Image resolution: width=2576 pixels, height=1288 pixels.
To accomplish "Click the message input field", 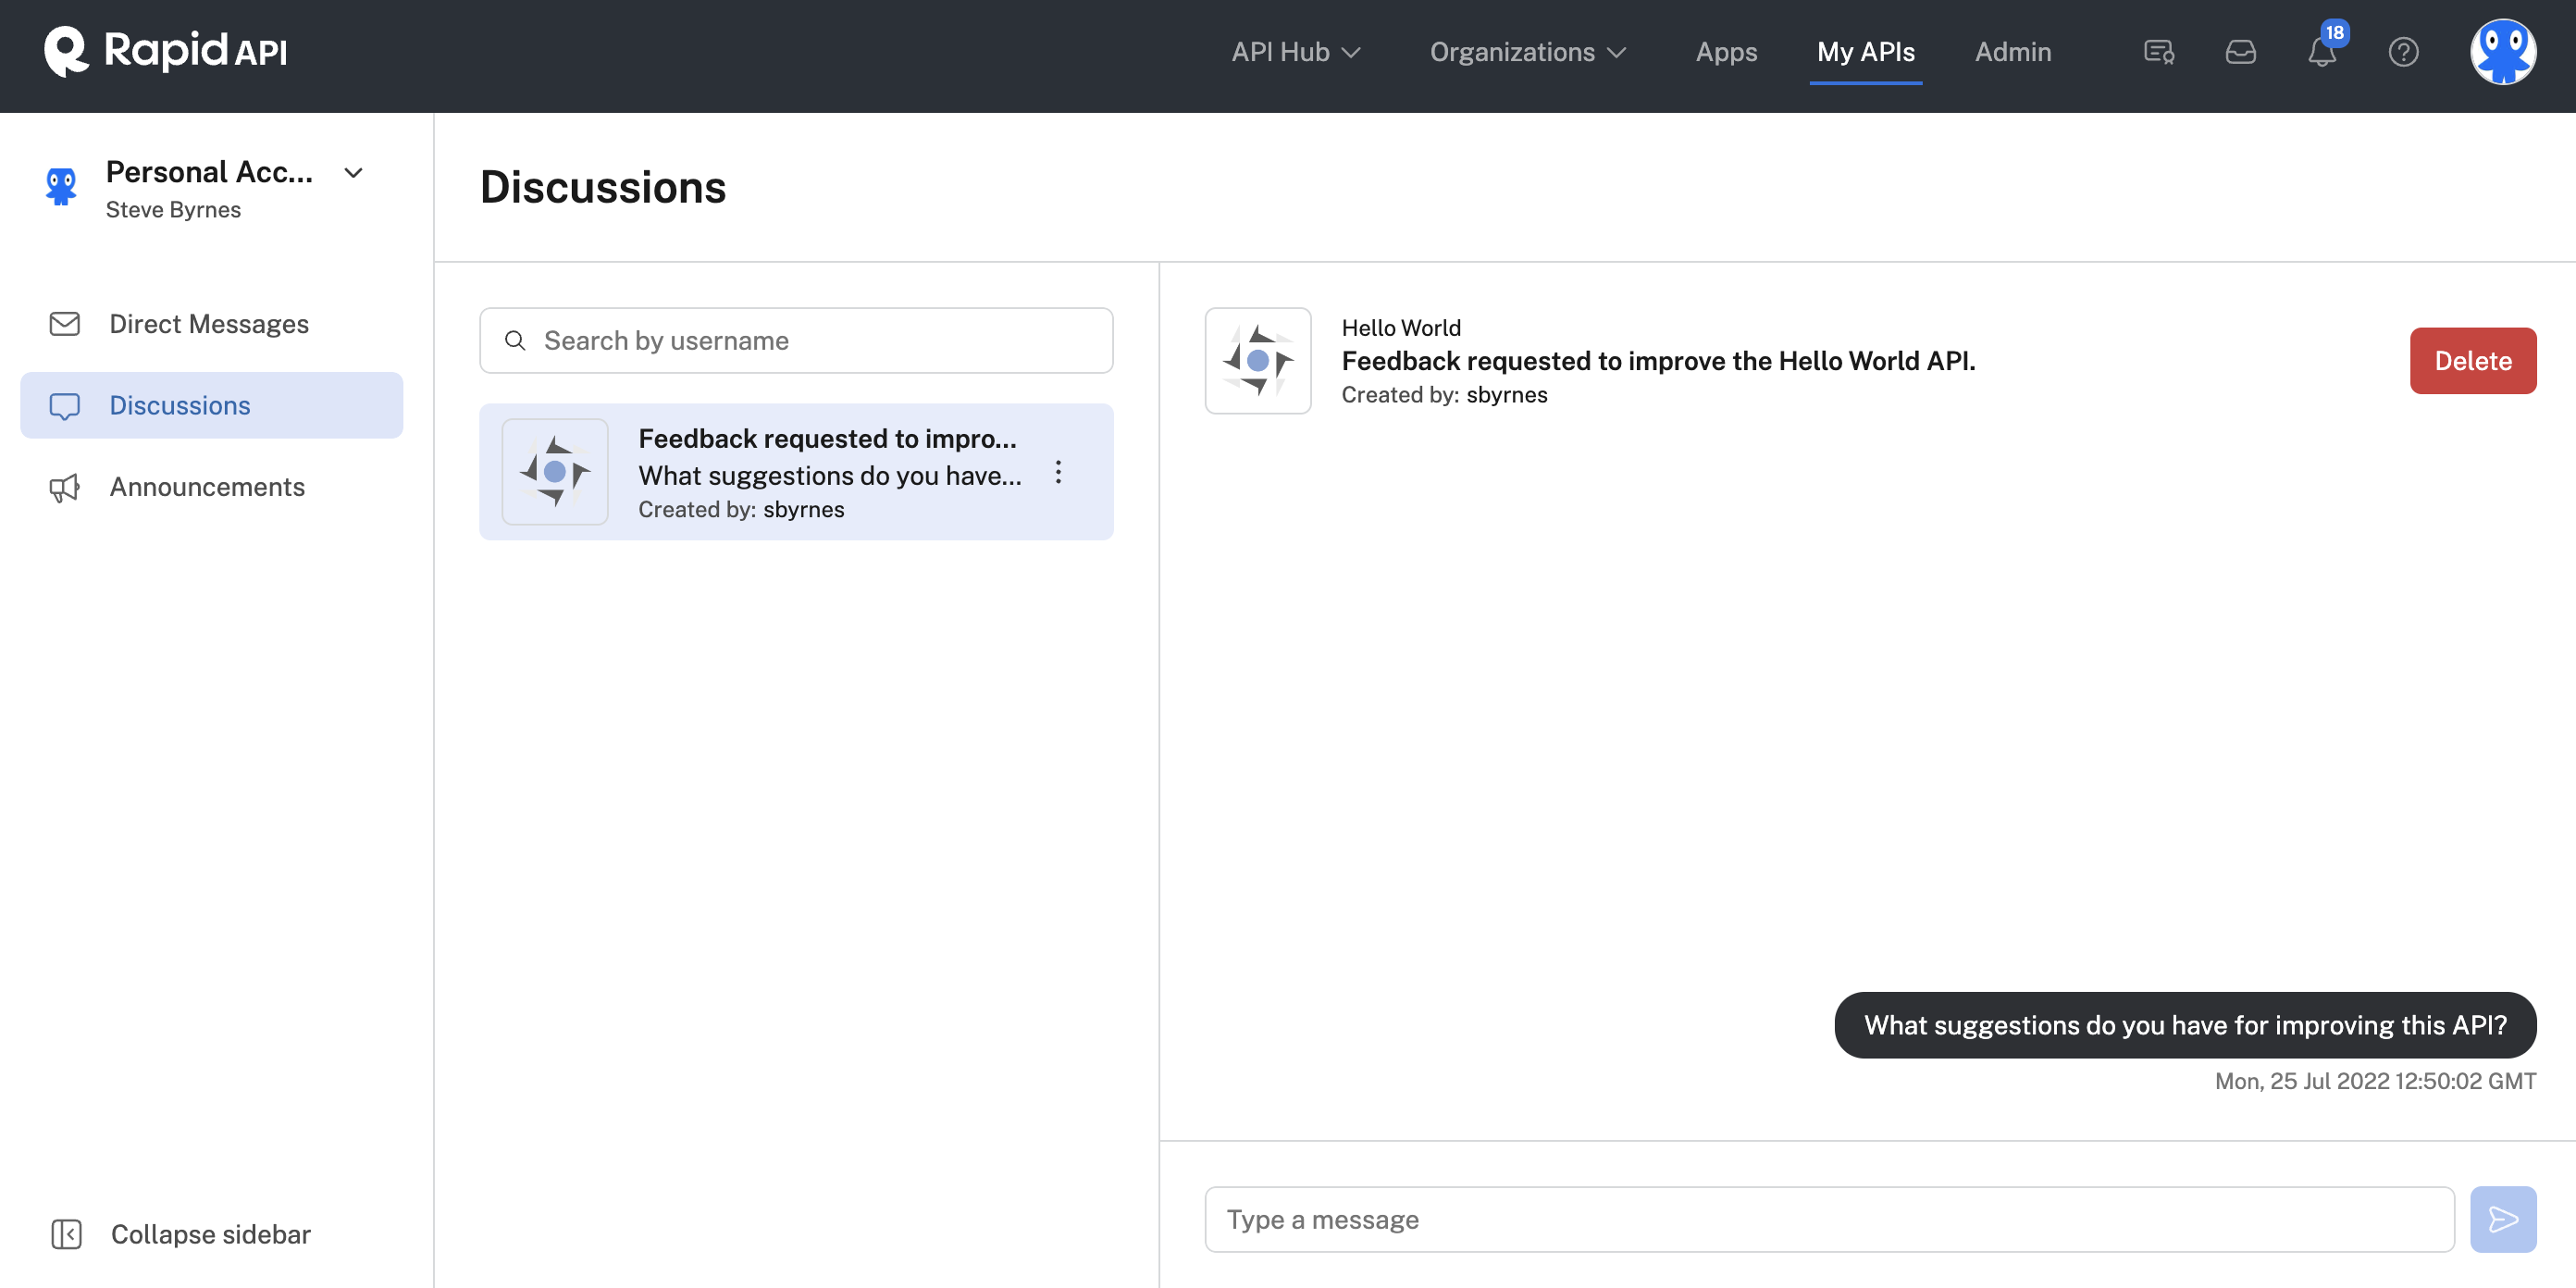I will 1830,1219.
